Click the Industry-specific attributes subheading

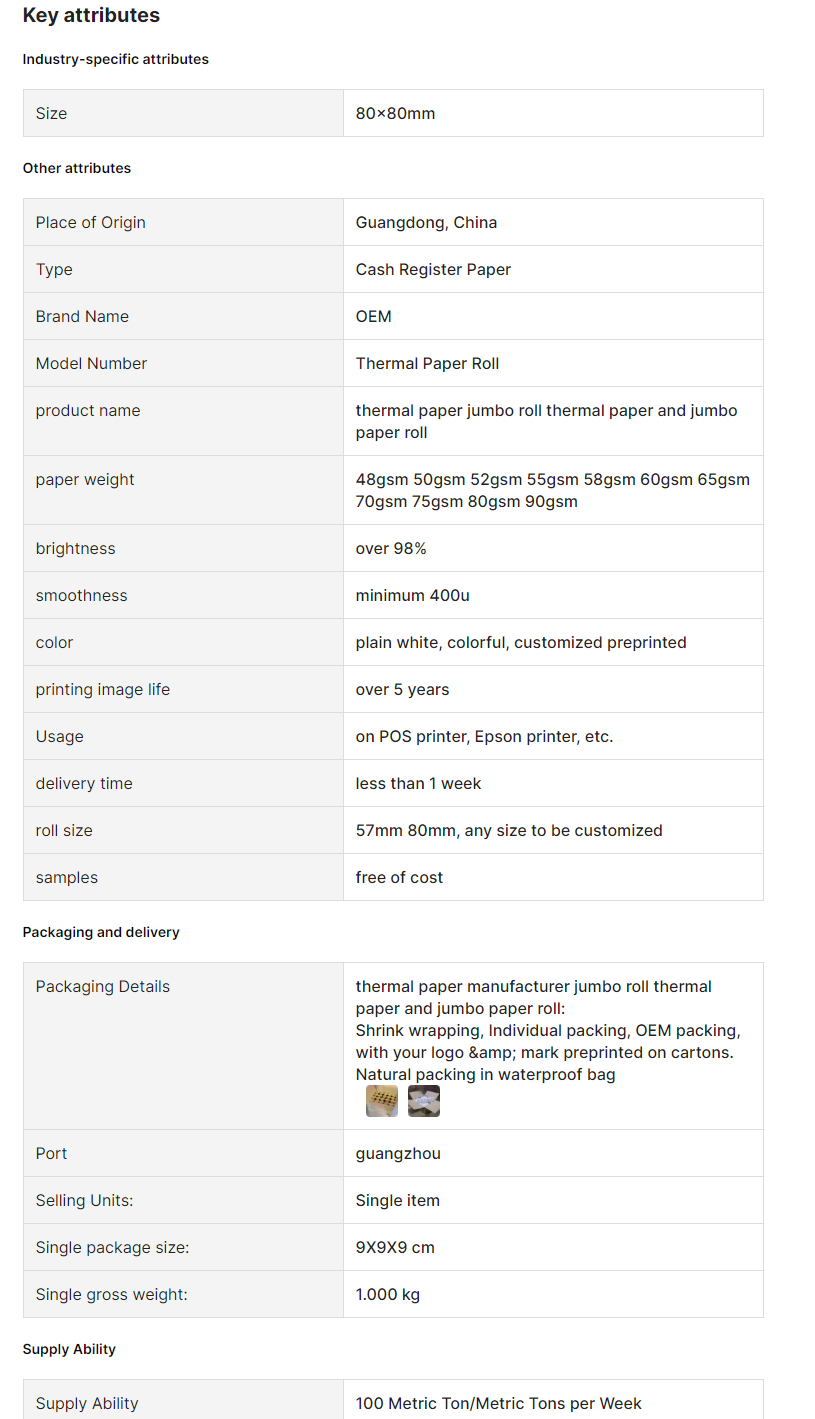click(116, 59)
